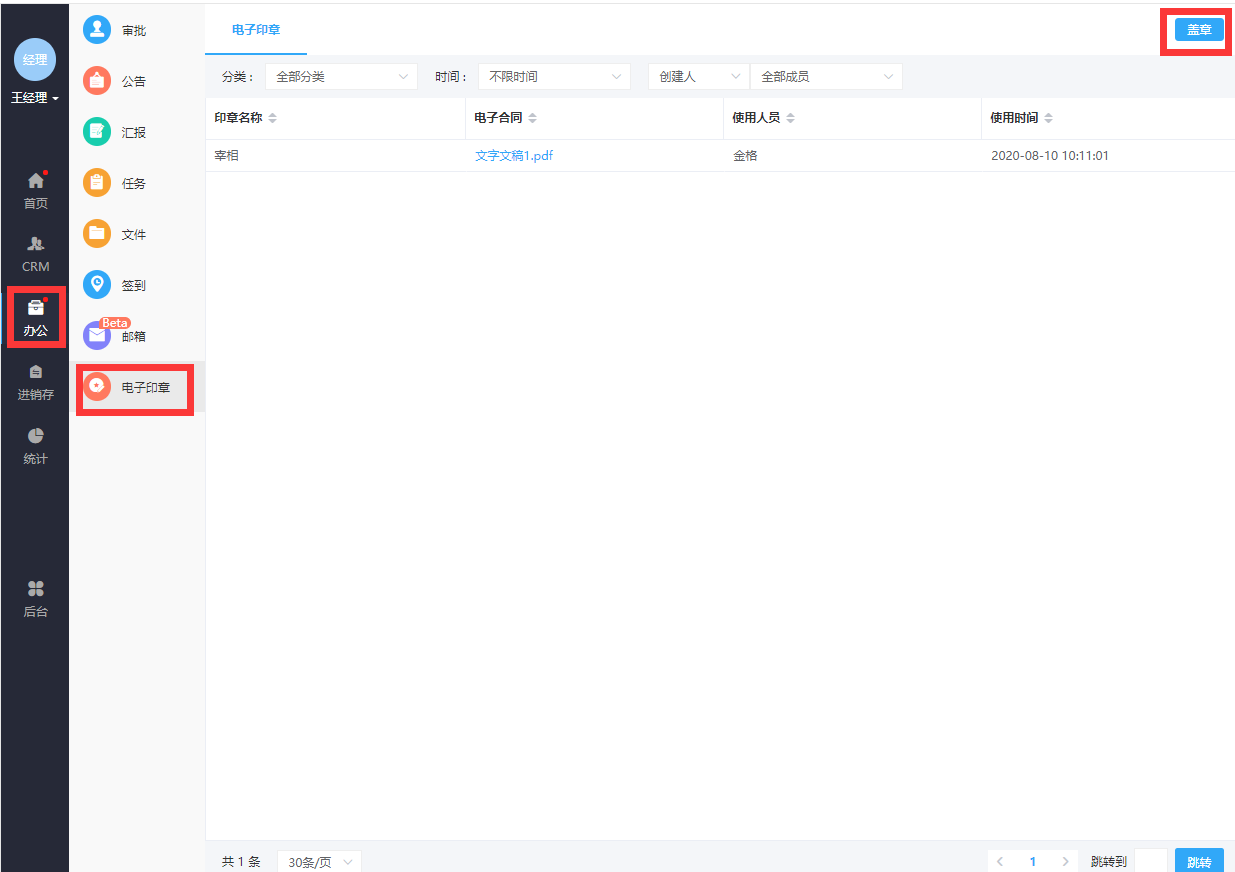The height and width of the screenshot is (872, 1235).
Task: Click the 跳转到 page number input
Action: [x=1151, y=861]
